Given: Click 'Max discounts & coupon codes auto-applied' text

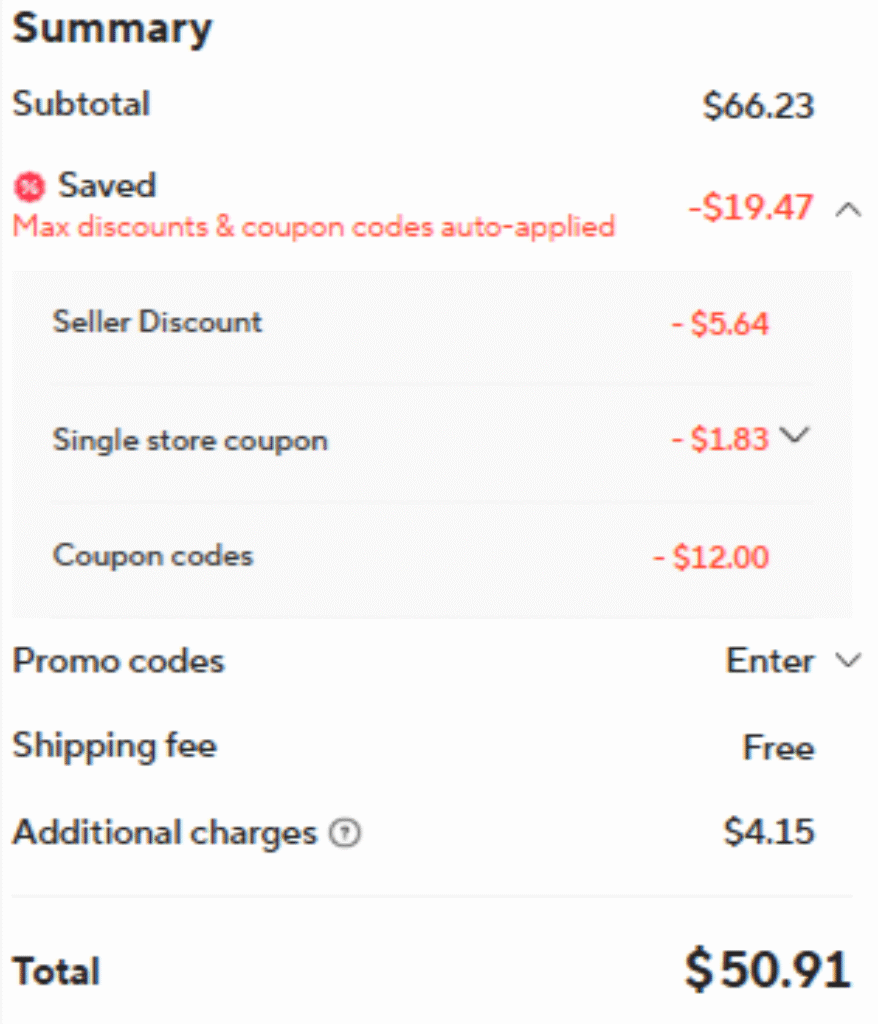Looking at the screenshot, I should [313, 227].
